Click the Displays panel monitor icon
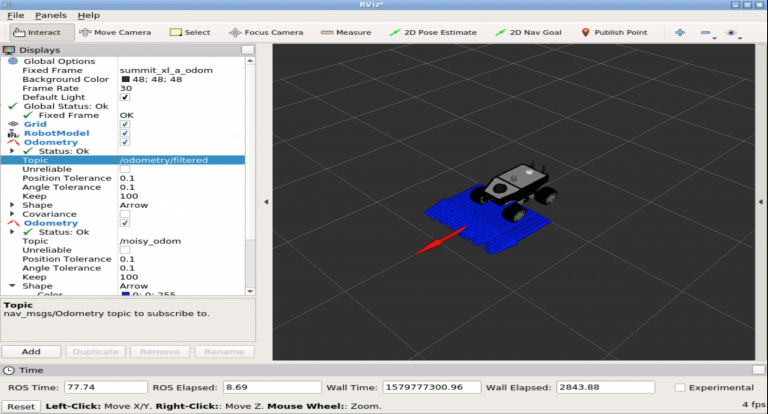The height and width of the screenshot is (414, 768). [9, 50]
